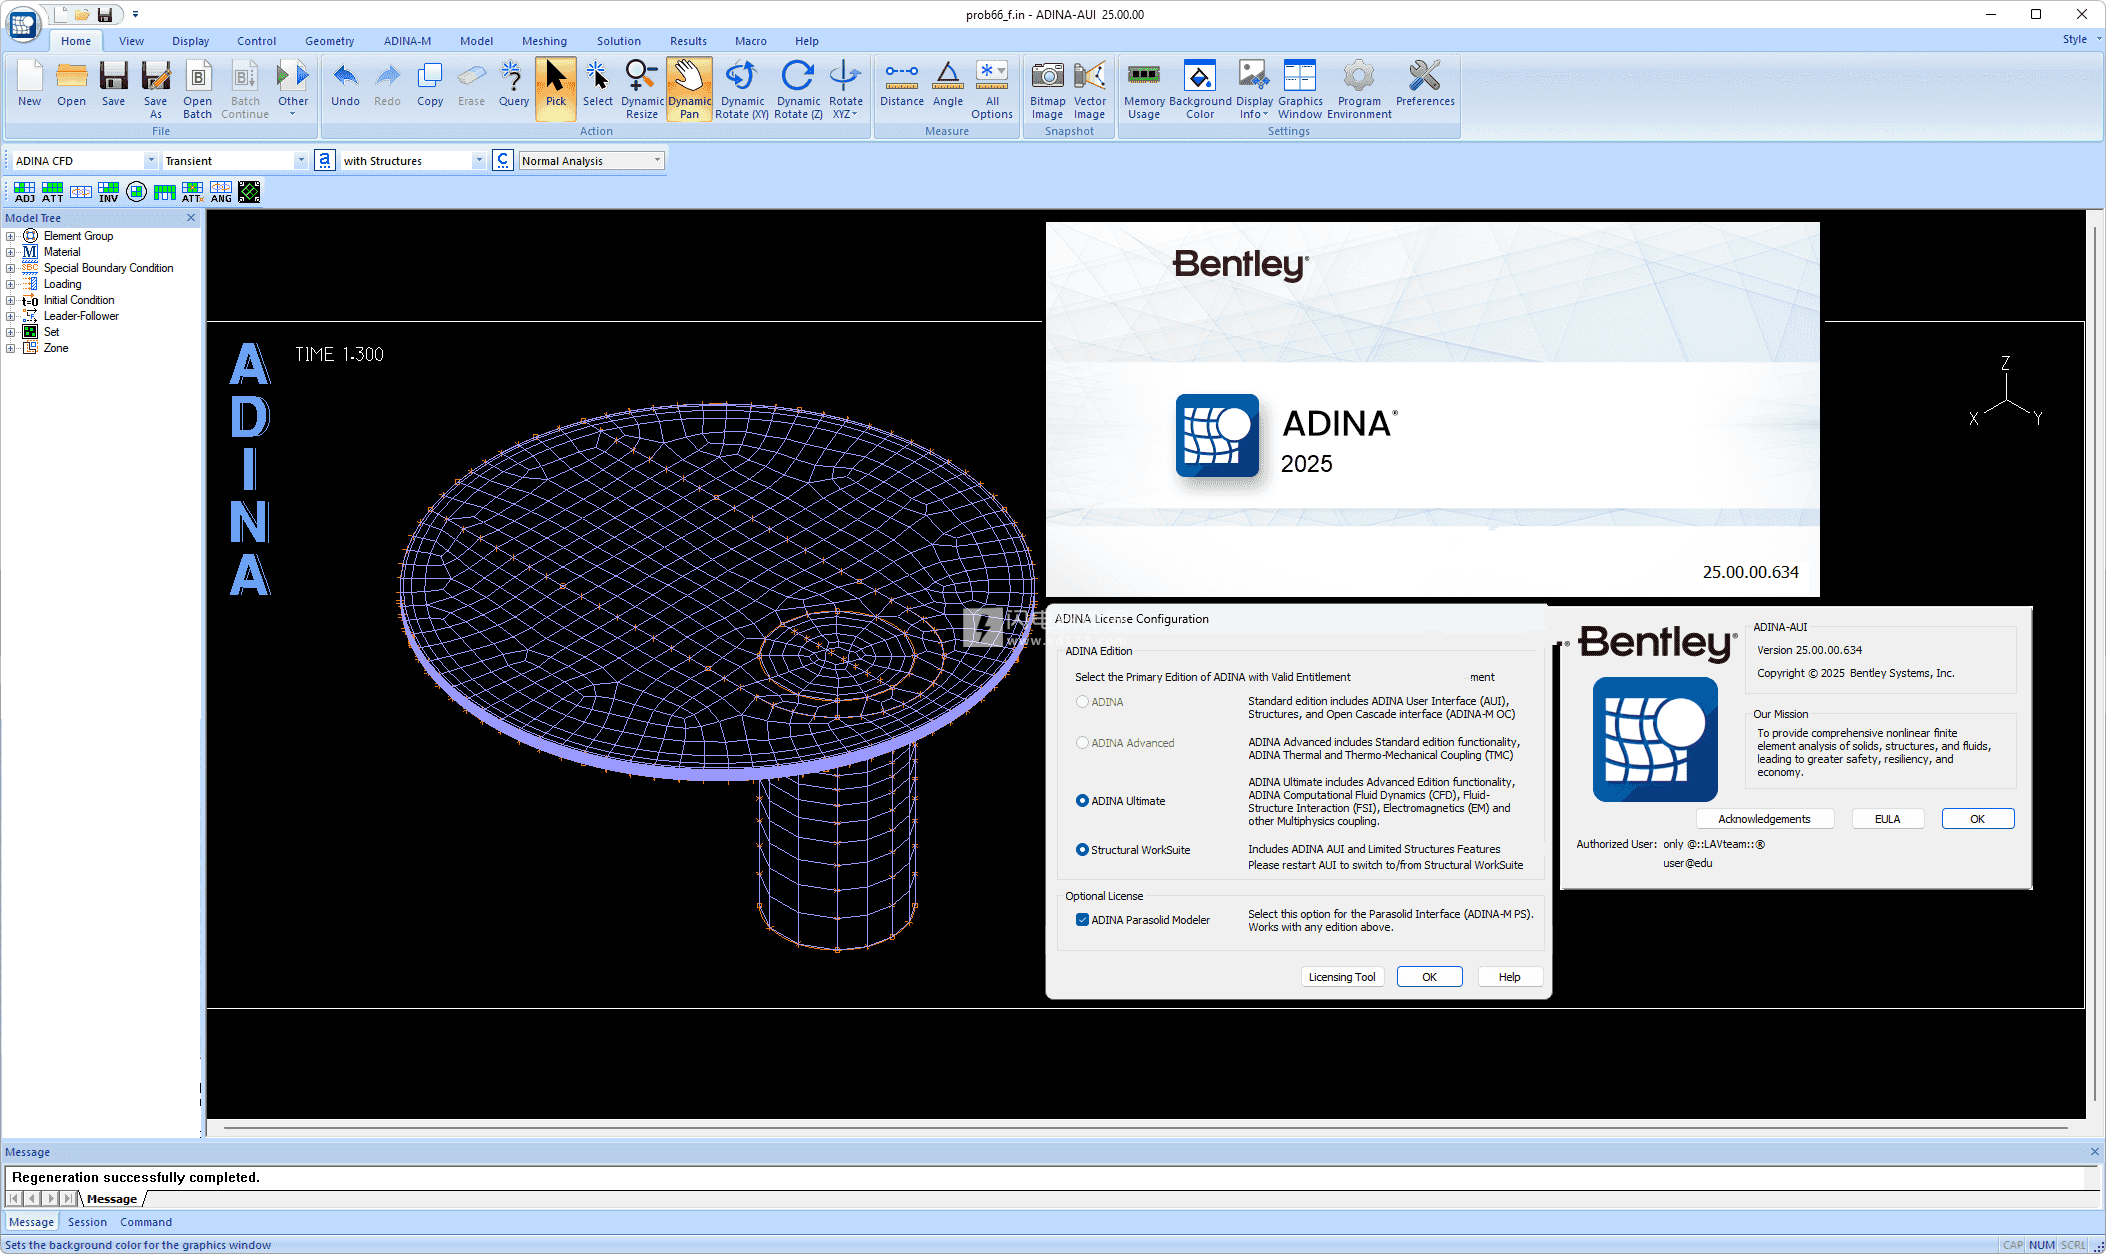The width and height of the screenshot is (2106, 1254).
Task: Take a Vector Image snapshot
Action: coord(1090,90)
